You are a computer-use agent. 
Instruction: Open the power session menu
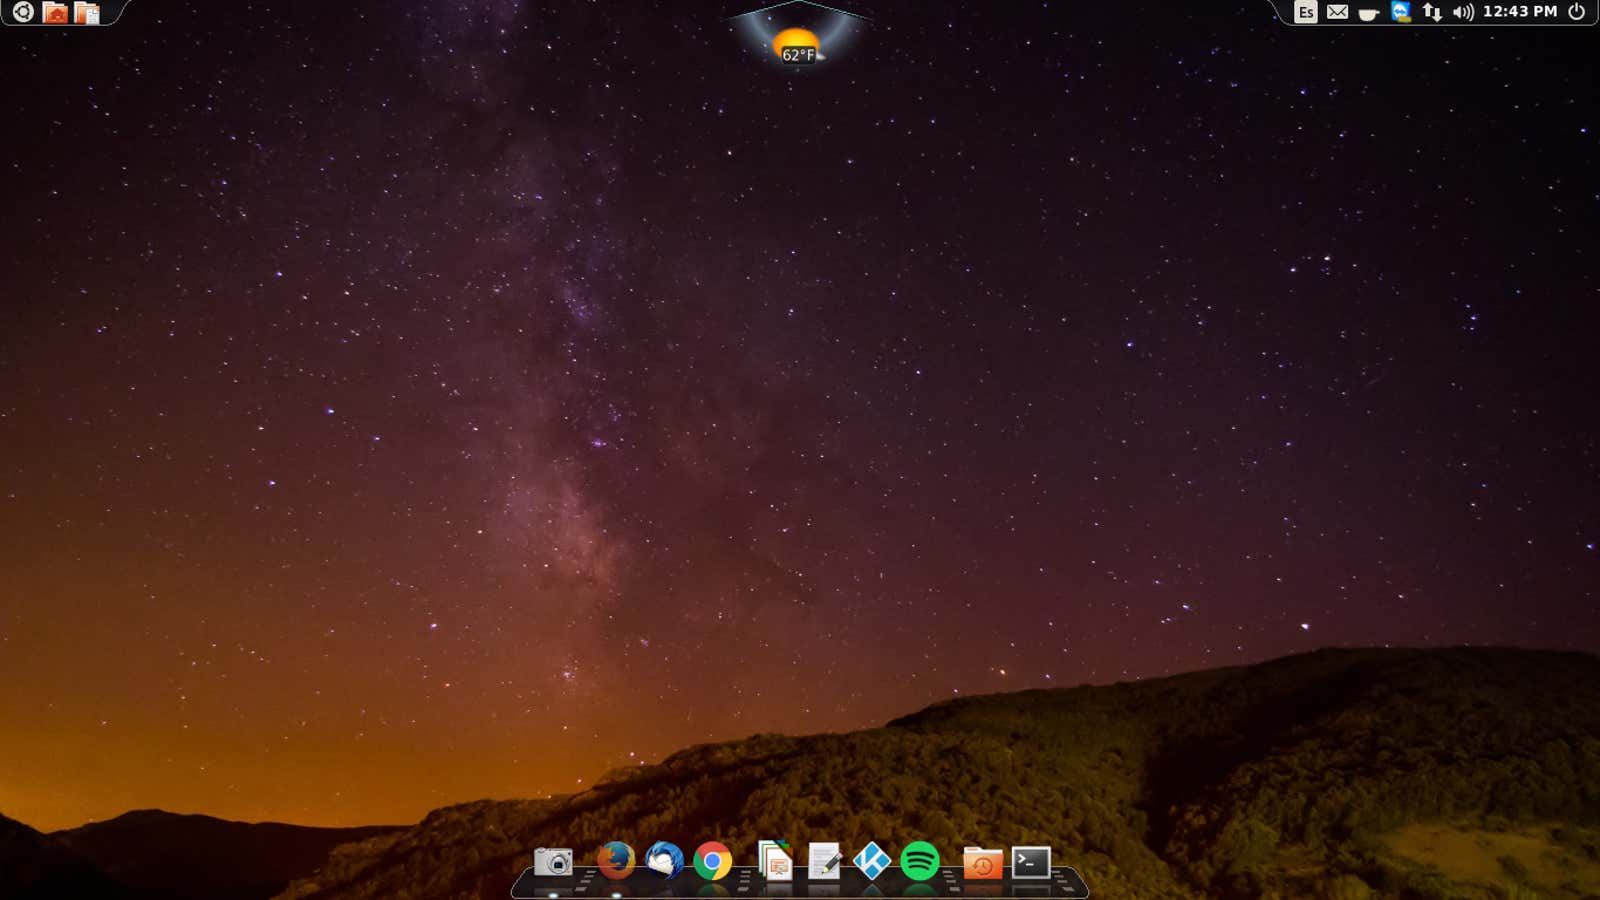click(x=1577, y=12)
